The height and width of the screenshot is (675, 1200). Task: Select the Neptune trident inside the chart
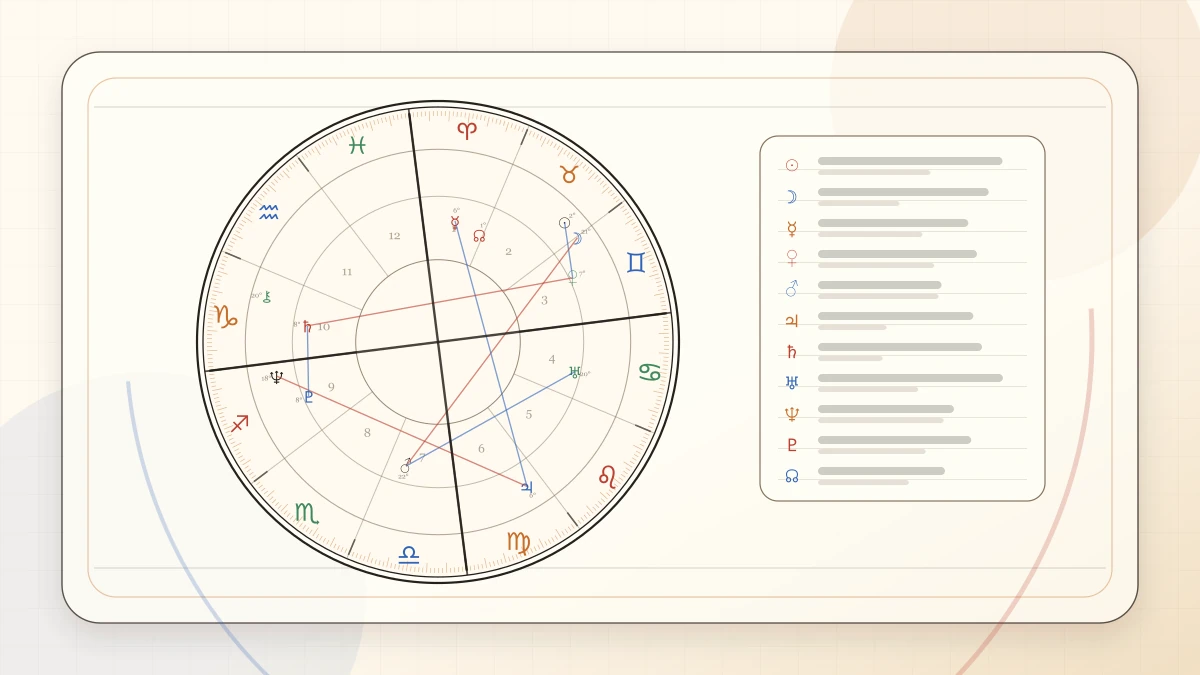[x=276, y=377]
